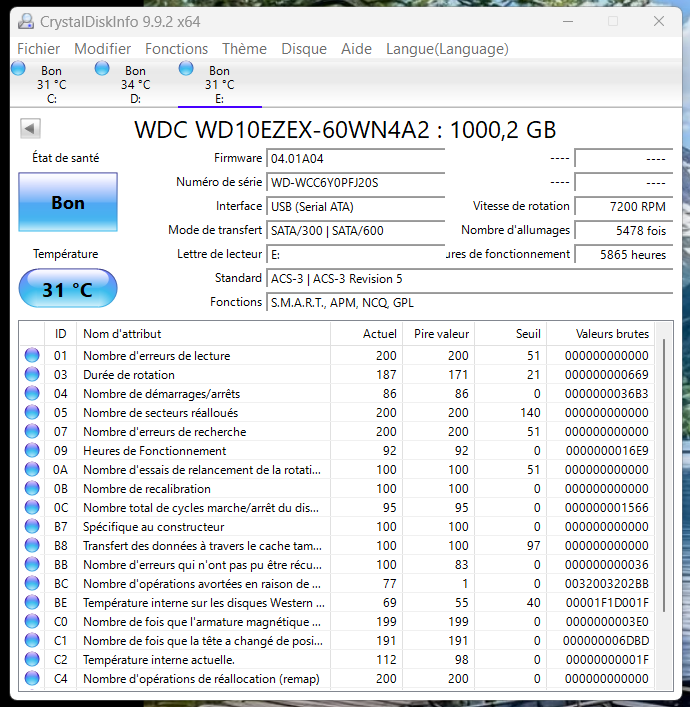Select the E: drive tab

coord(220,83)
